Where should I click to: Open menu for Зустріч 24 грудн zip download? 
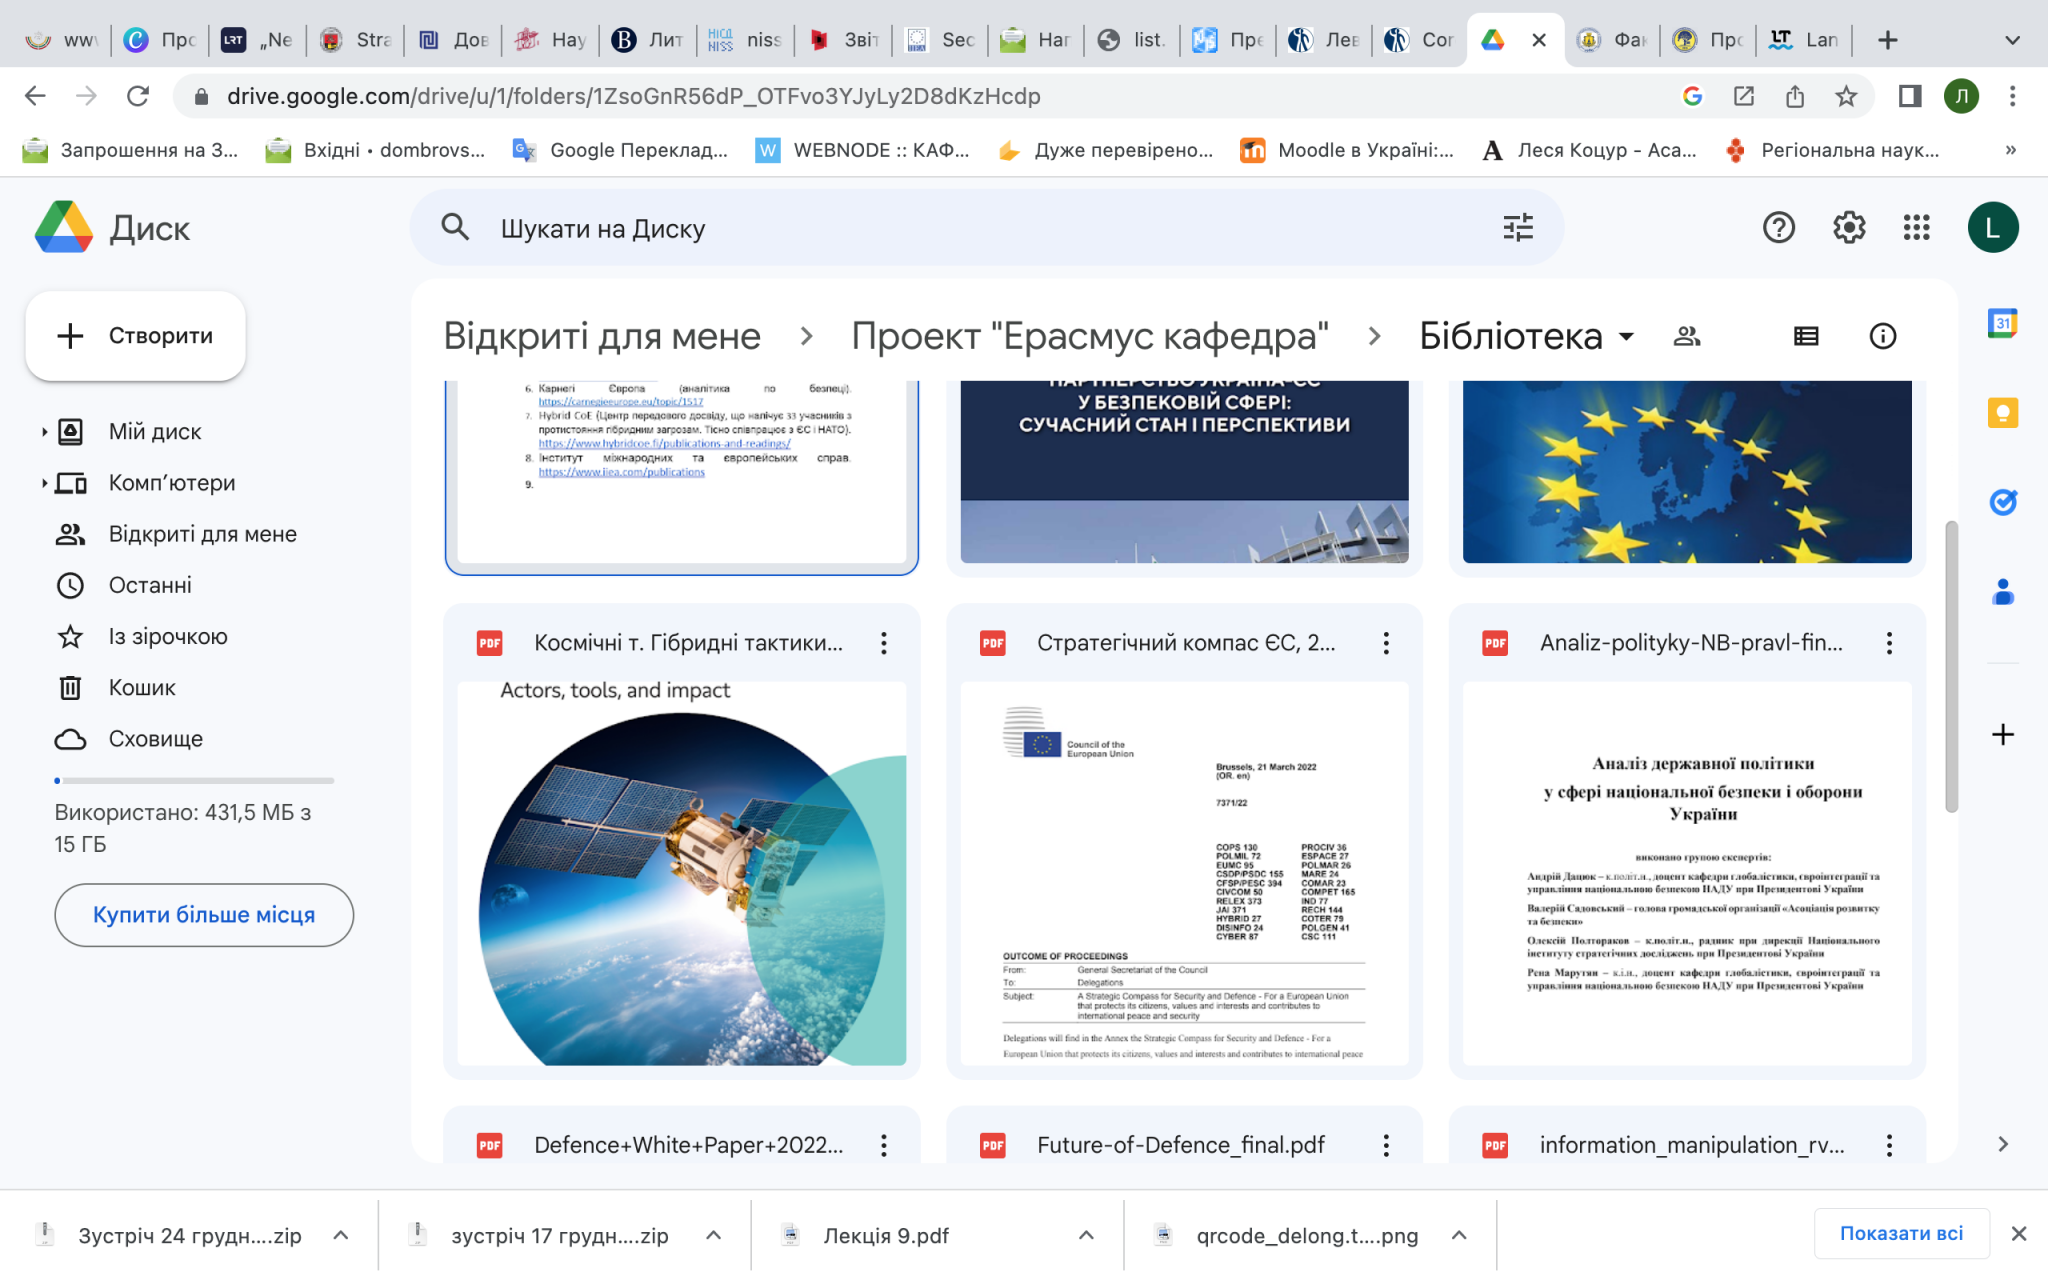(x=341, y=1235)
